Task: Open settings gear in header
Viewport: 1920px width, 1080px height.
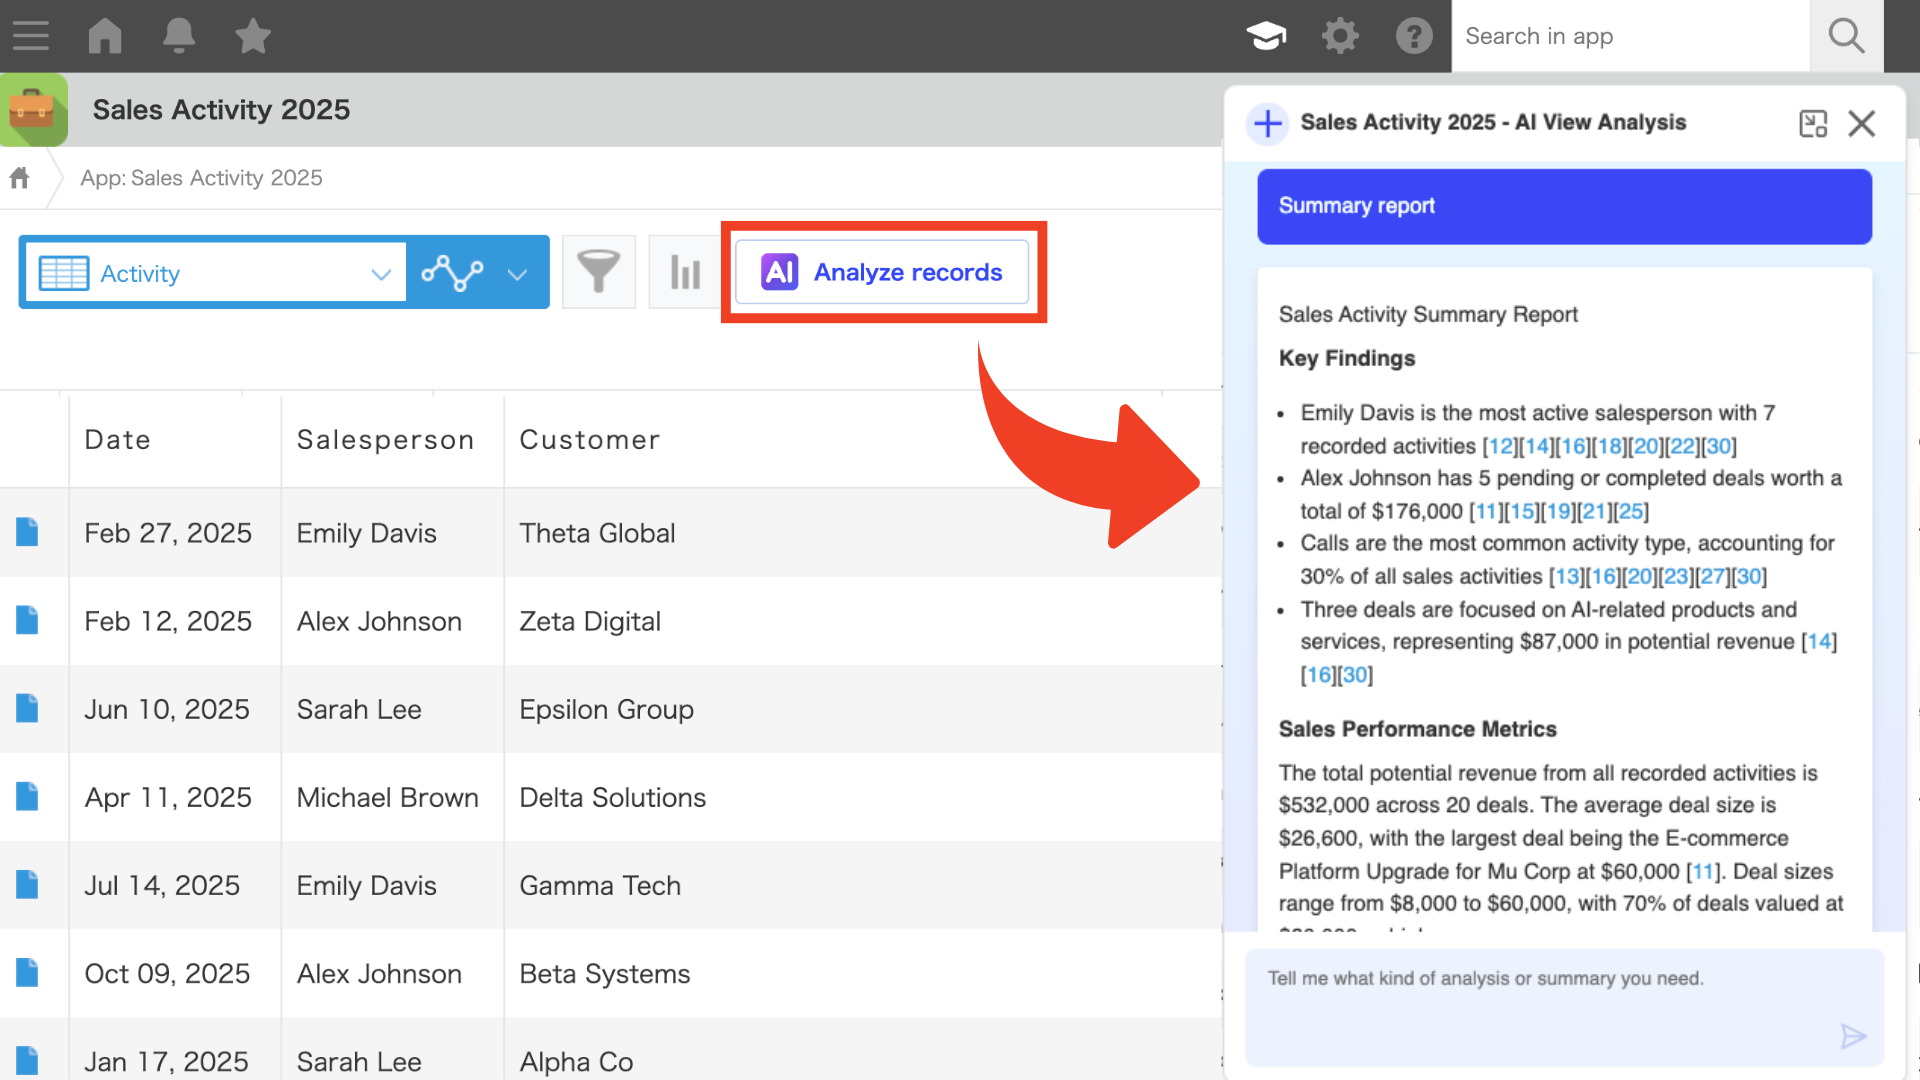Action: 1340,36
